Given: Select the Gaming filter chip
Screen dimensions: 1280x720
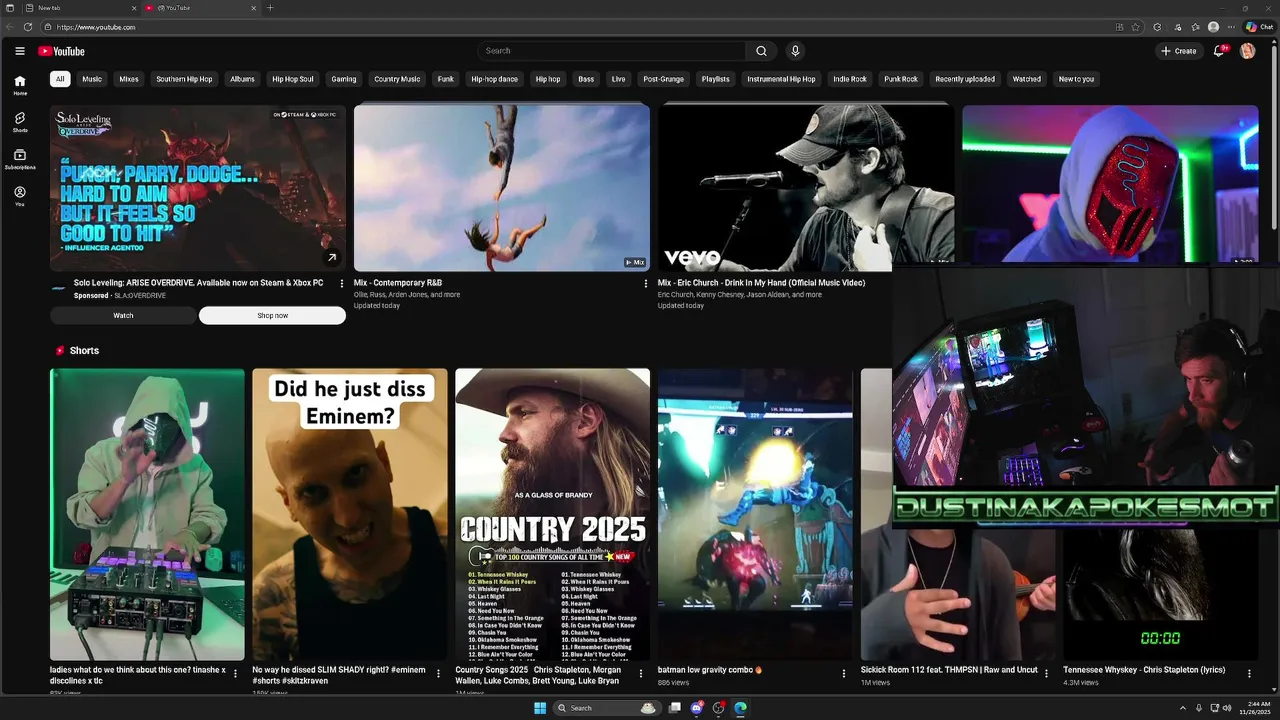Looking at the screenshot, I should click(344, 79).
